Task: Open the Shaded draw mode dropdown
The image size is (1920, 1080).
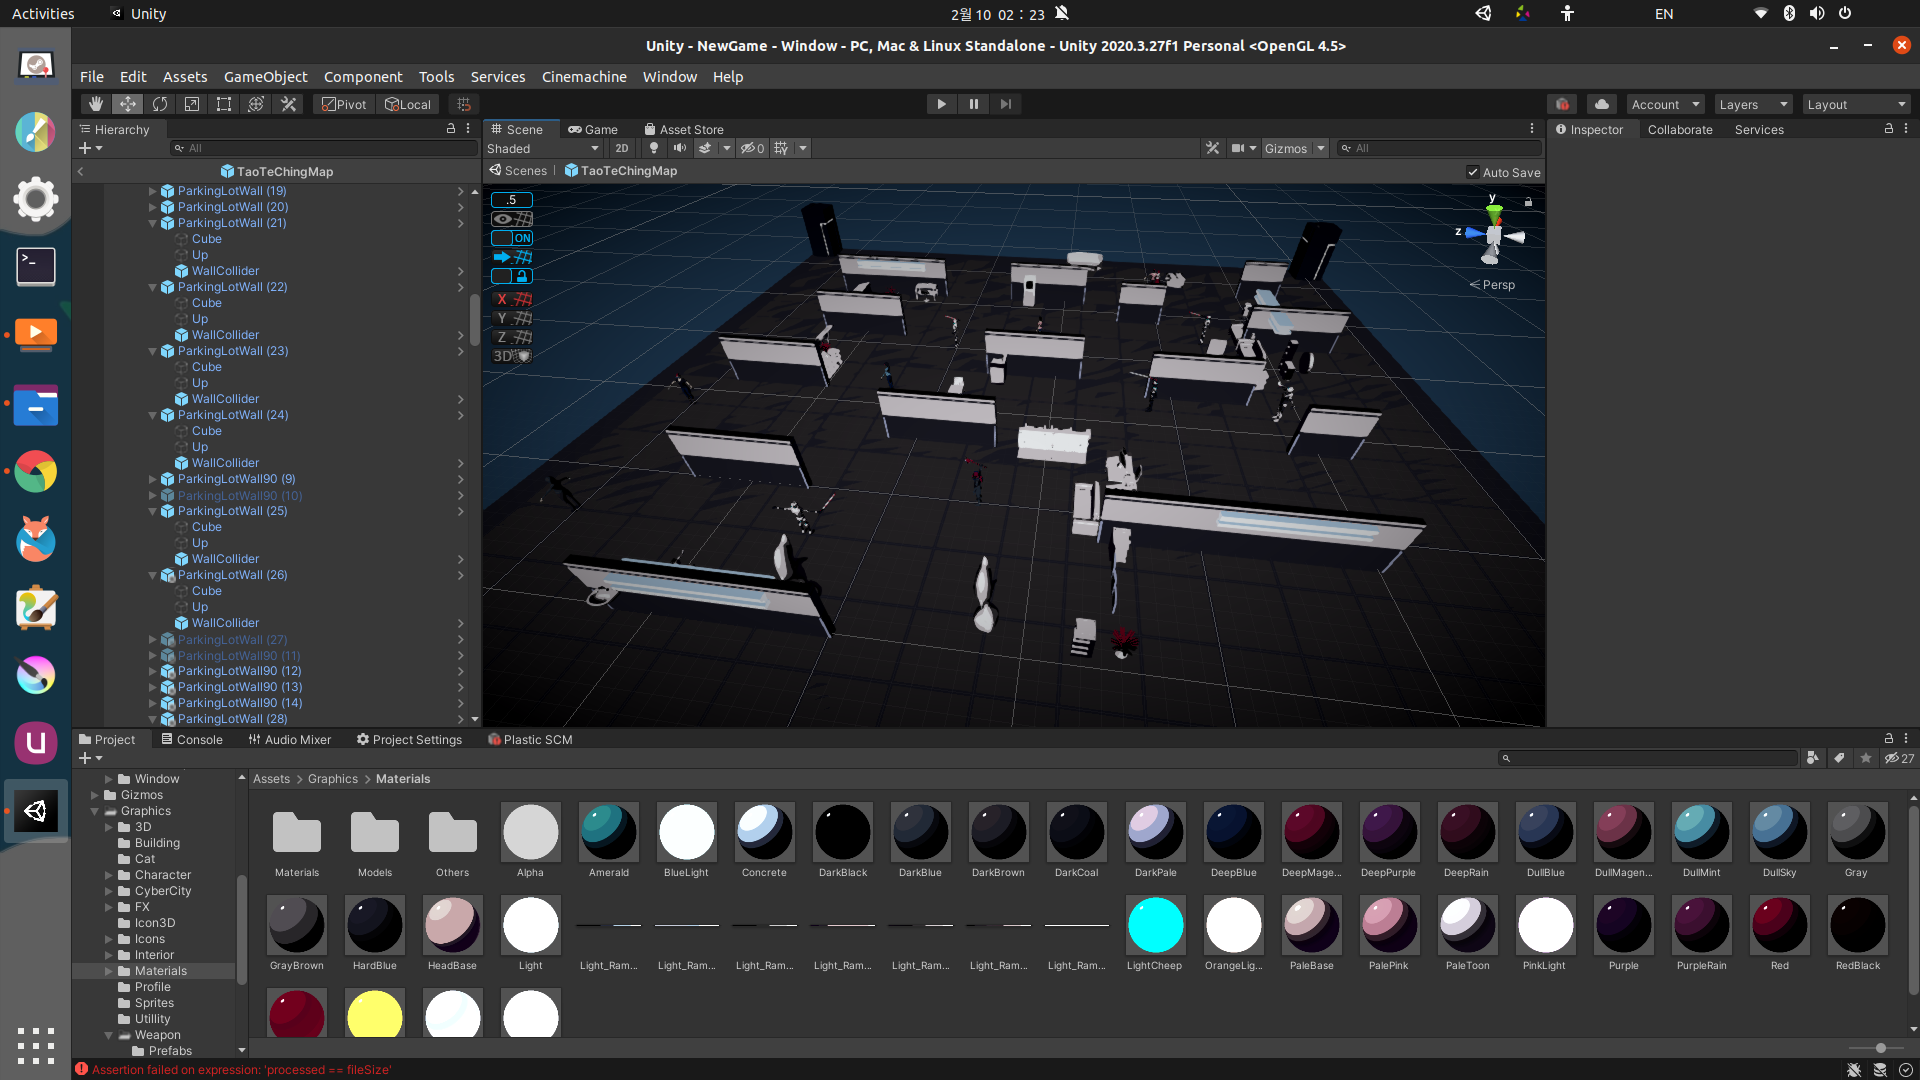Action: (x=543, y=148)
